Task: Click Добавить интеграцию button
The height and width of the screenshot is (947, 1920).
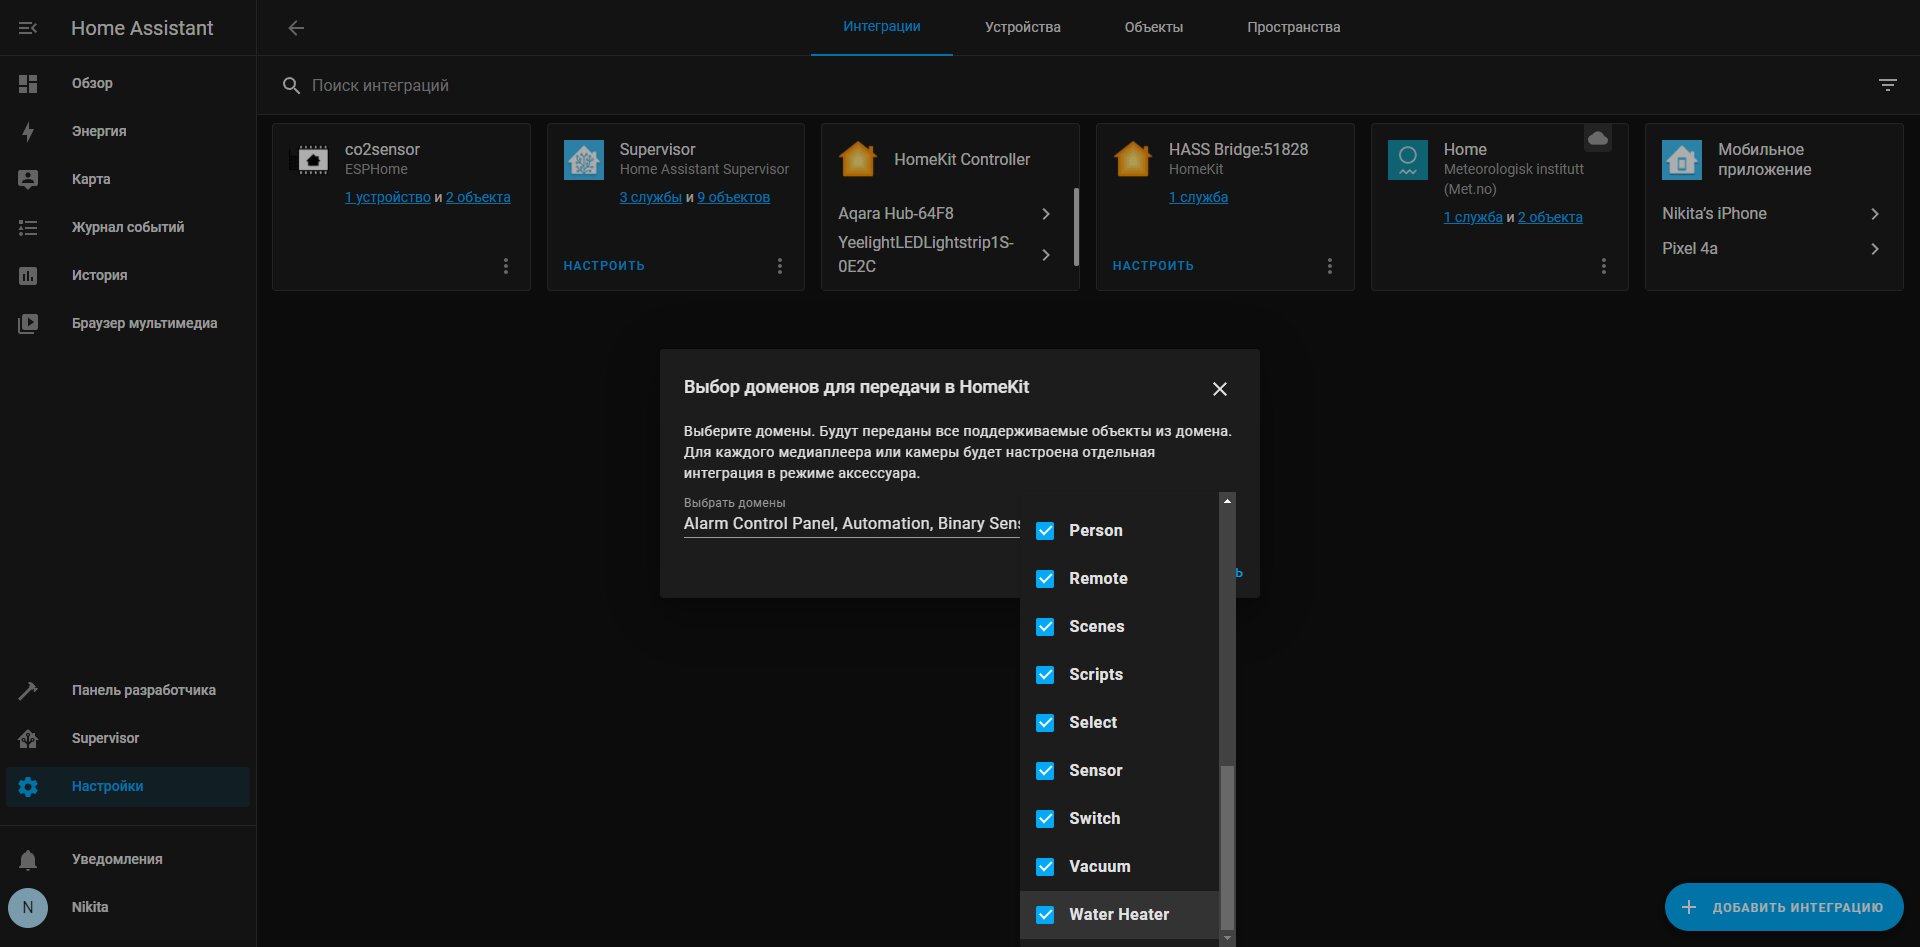Action: (x=1784, y=907)
